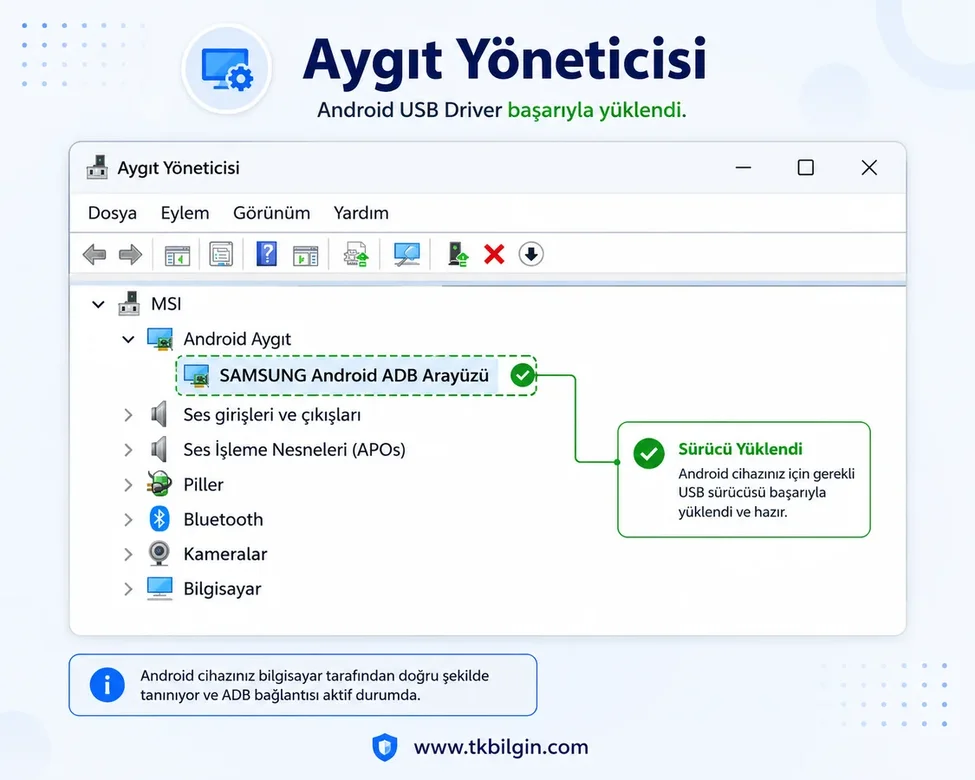Click the speaker icon beside Ses girişleri

[x=159, y=414]
